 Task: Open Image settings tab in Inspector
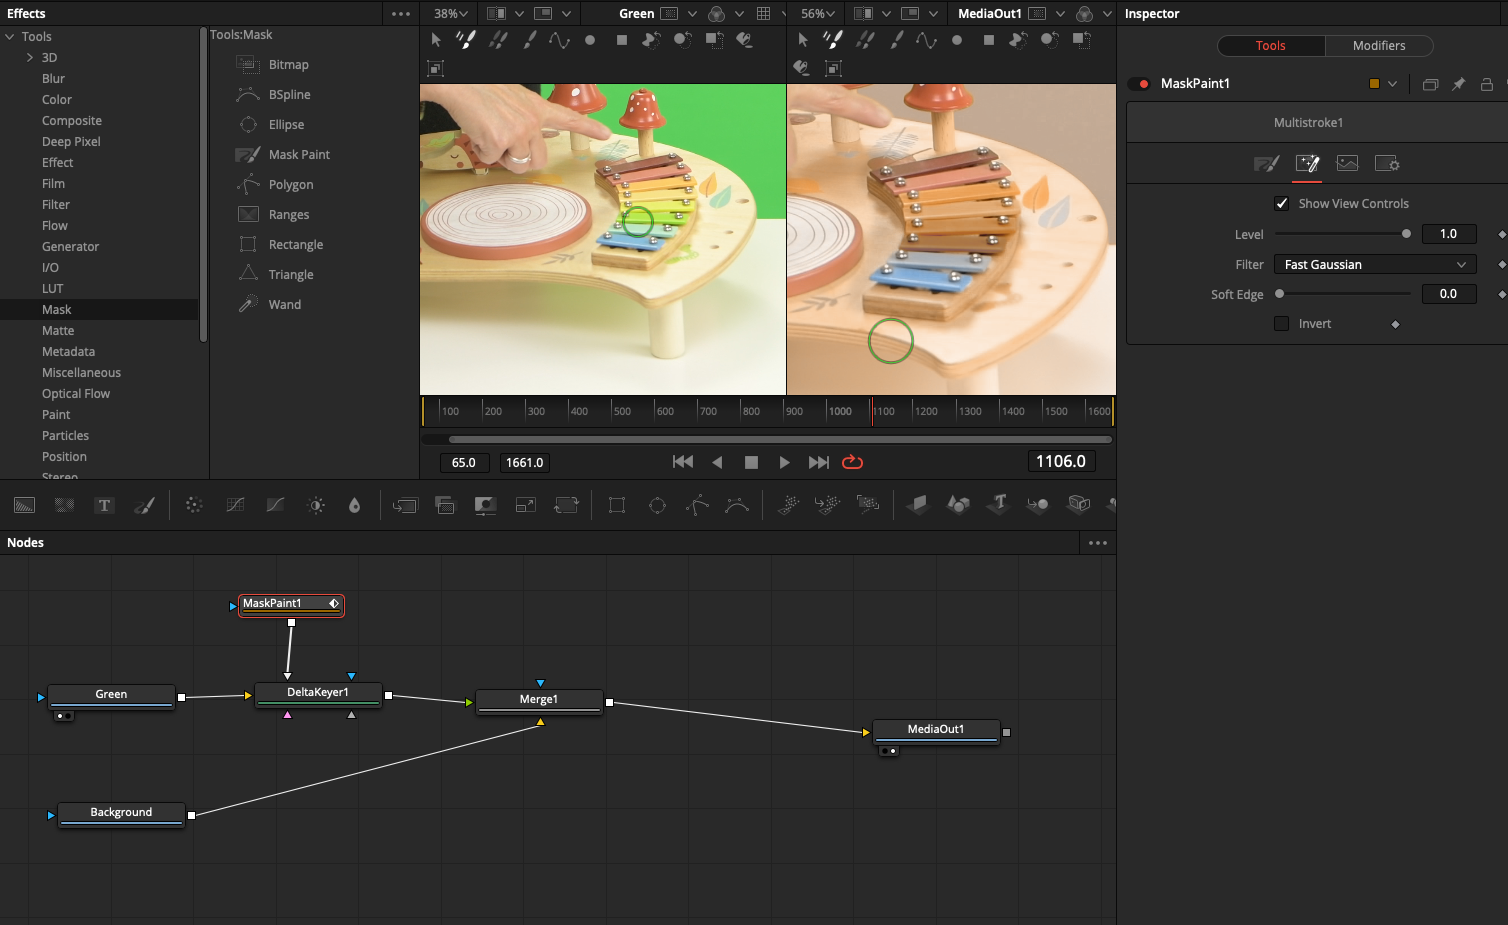1347,164
